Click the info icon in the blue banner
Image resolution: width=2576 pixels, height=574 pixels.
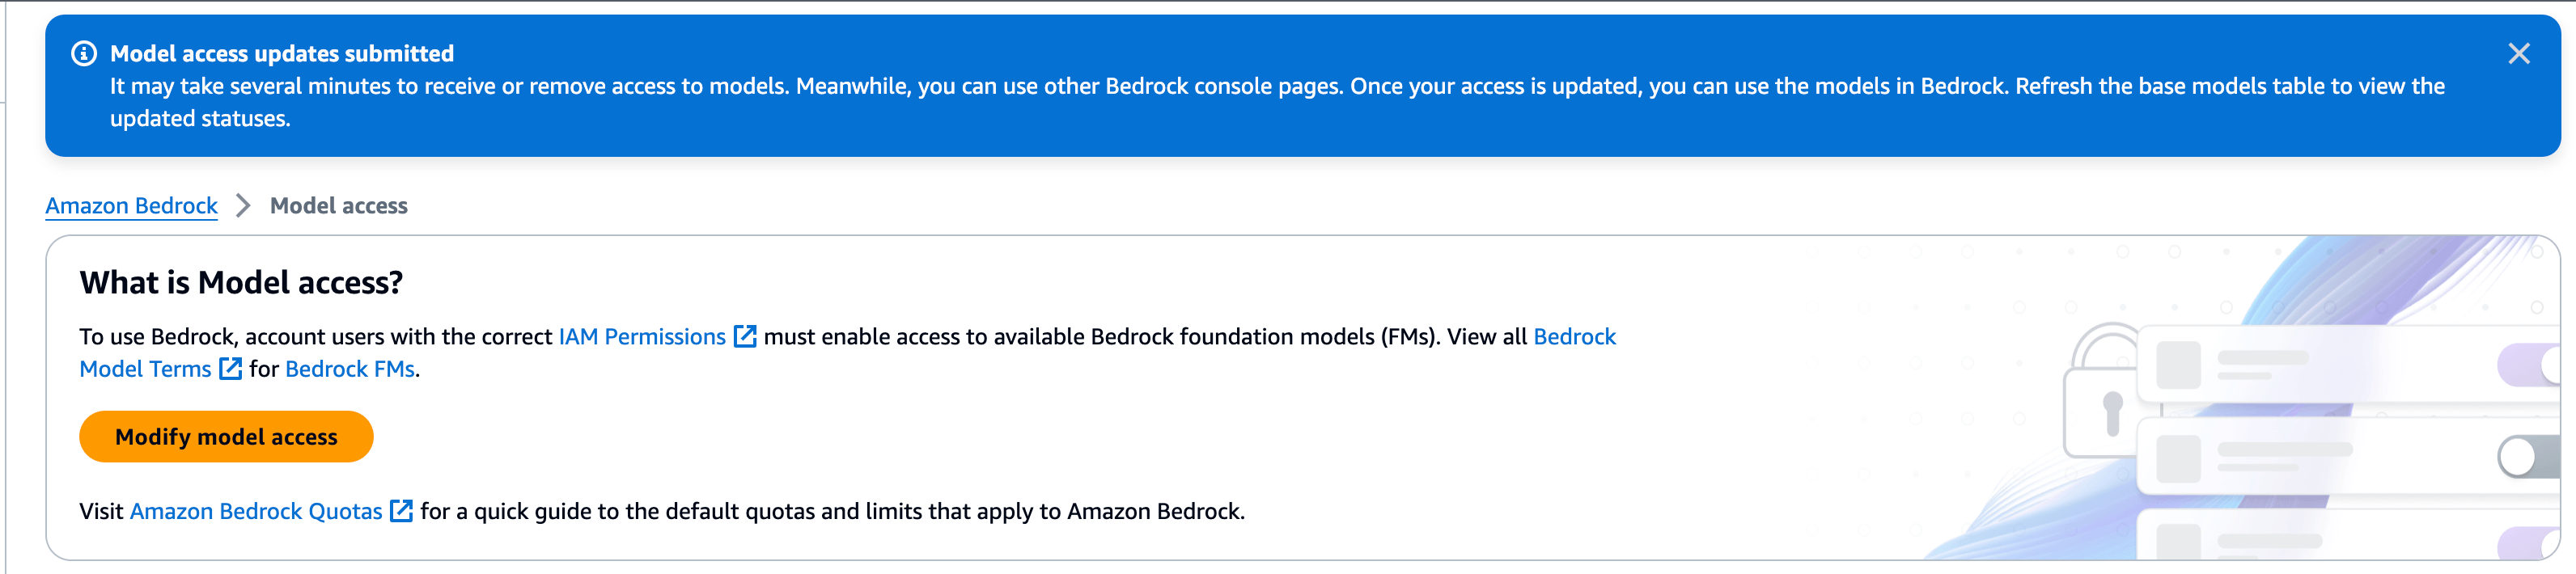[x=84, y=54]
